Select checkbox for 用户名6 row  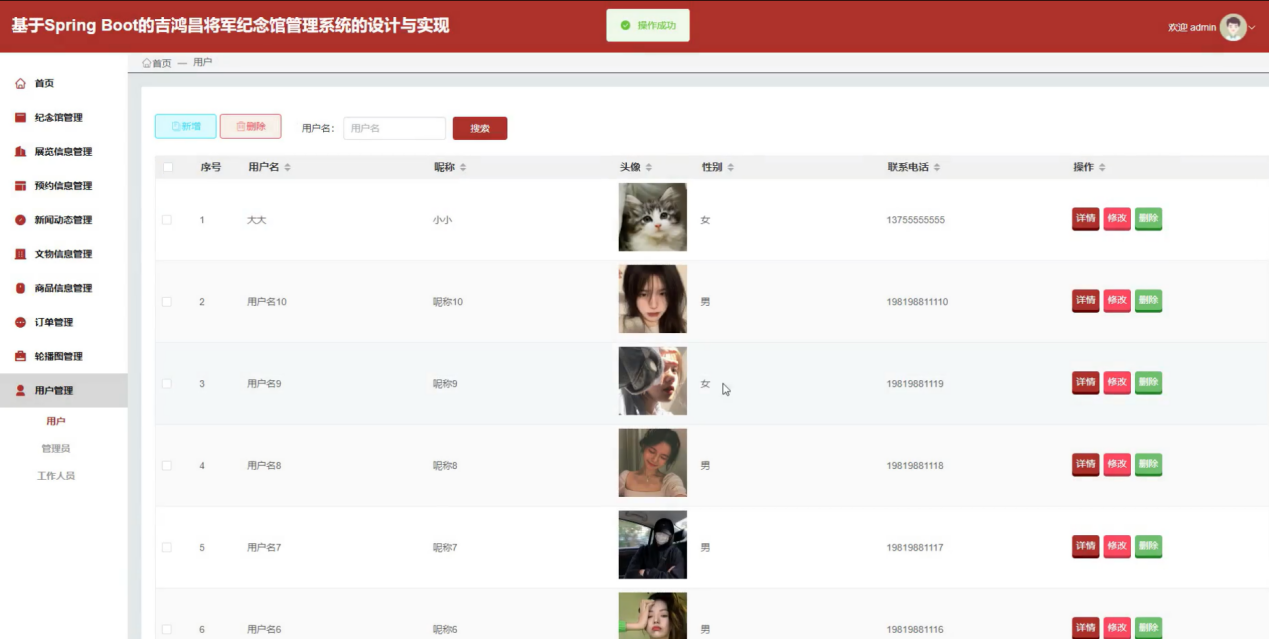[167, 630]
